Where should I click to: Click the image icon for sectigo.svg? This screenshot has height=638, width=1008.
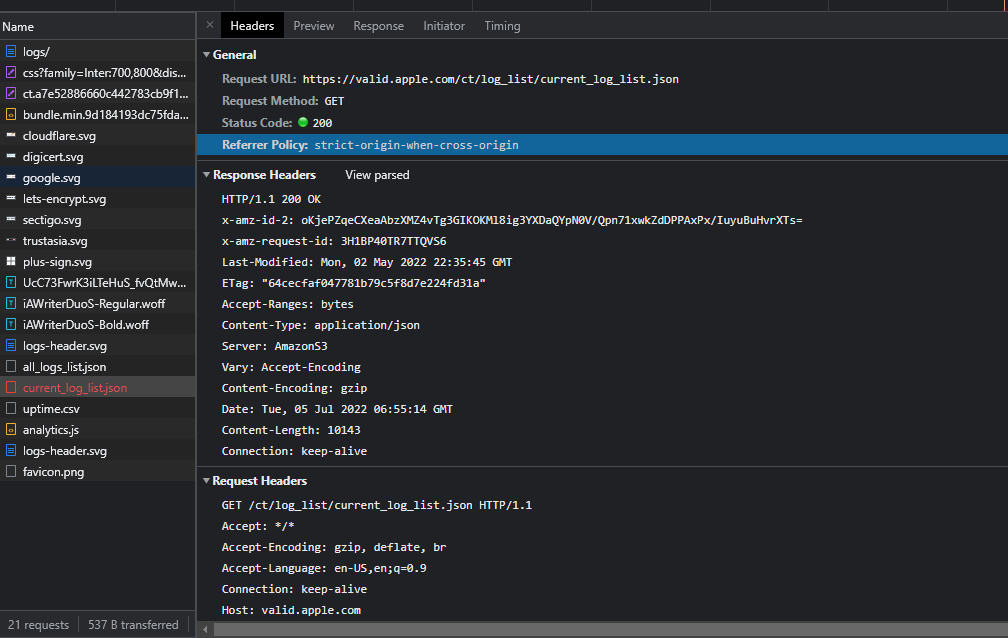coord(11,219)
